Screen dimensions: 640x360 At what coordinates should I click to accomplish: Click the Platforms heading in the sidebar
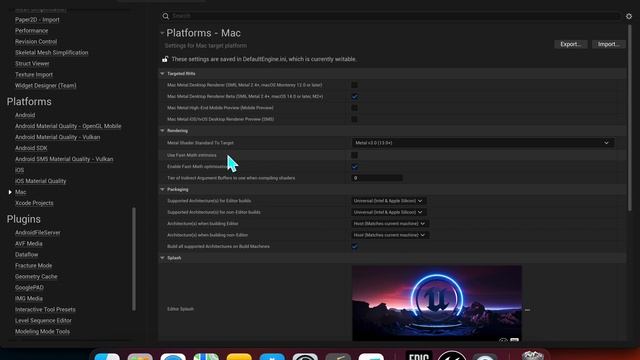click(29, 102)
